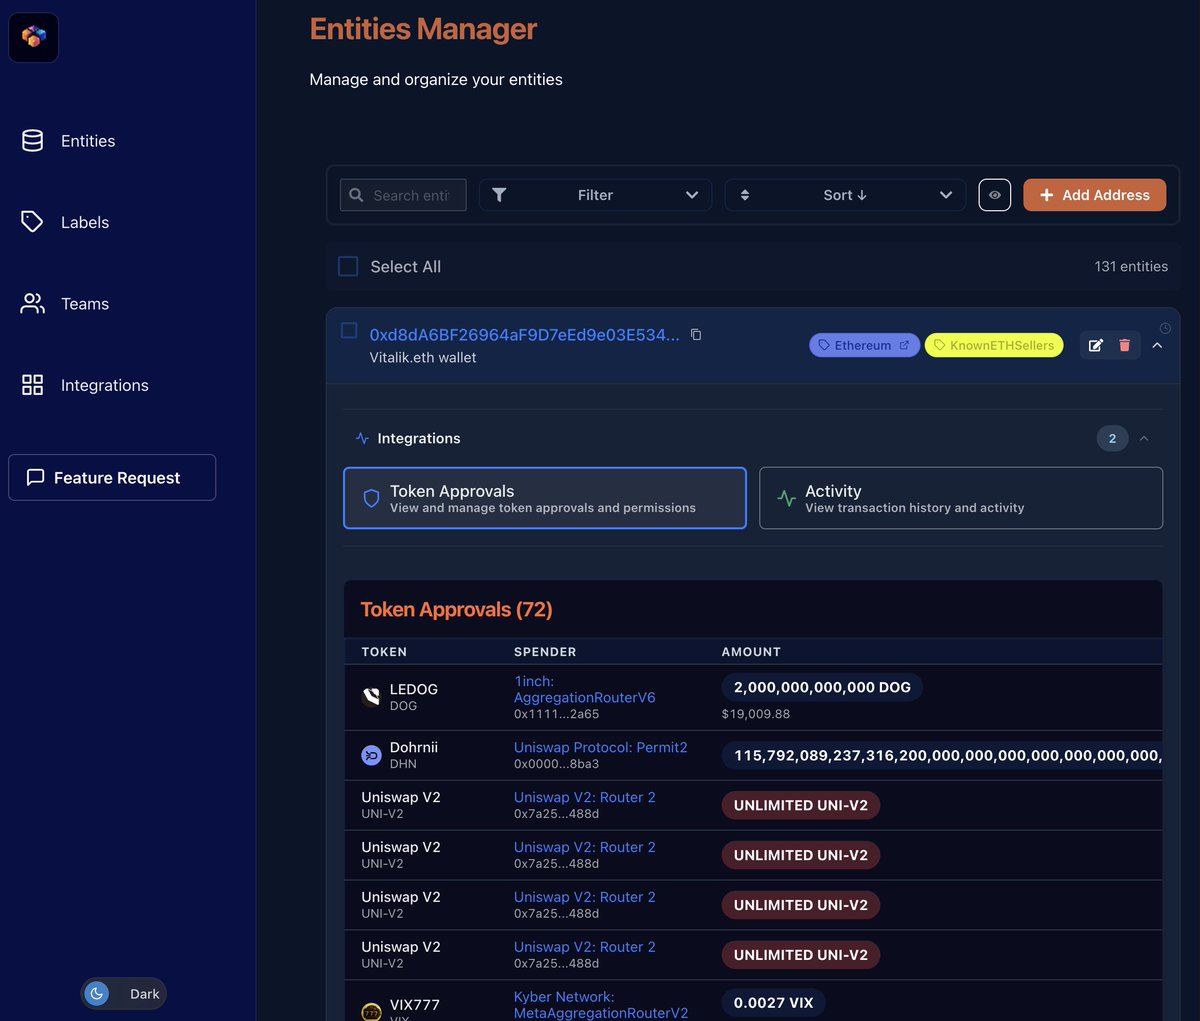1200x1021 pixels.
Task: Open the Sort dropdown
Action: pyautogui.click(x=845, y=195)
